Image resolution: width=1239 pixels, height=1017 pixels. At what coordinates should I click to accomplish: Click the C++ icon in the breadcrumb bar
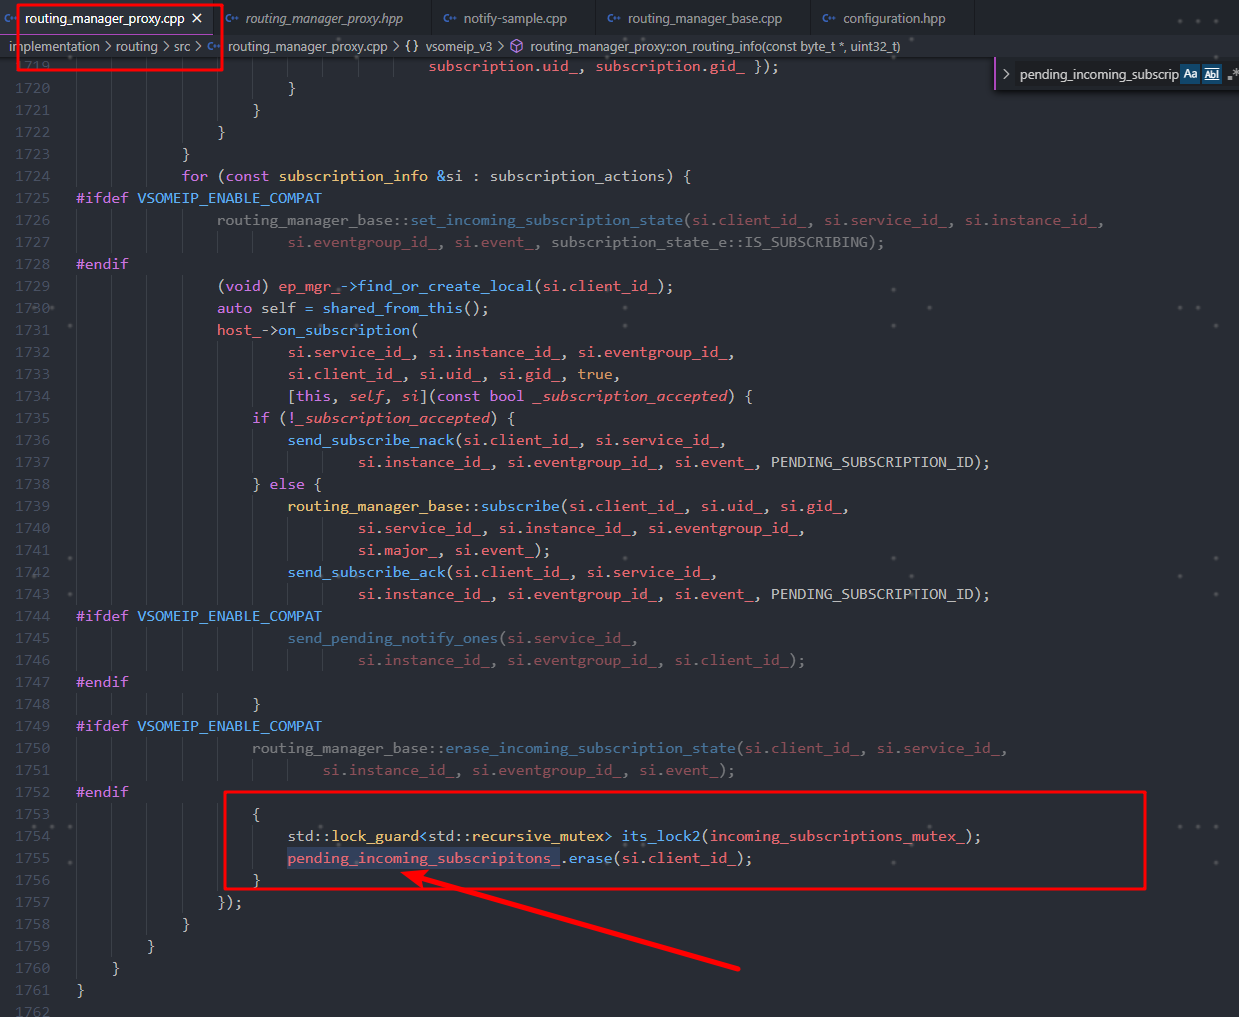214,46
